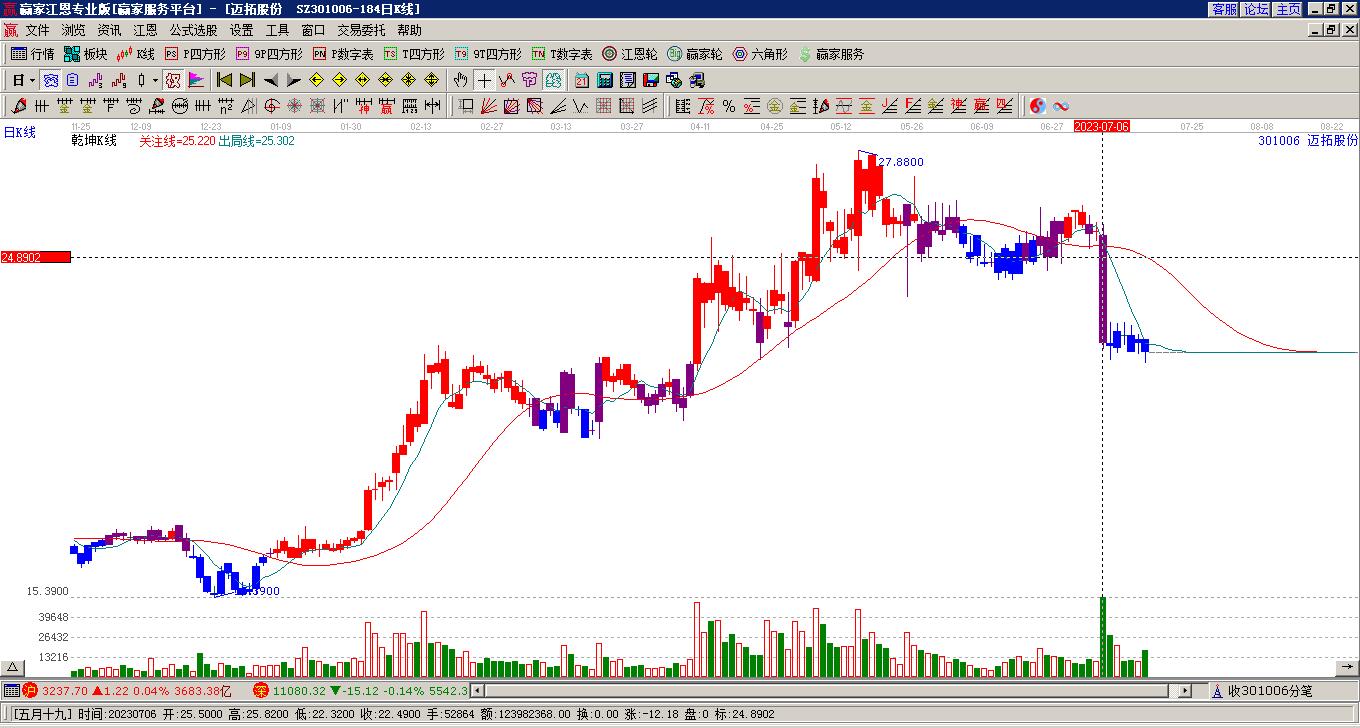Jump to the first bar
Screen dimensions: 1360x728
pos(225,80)
